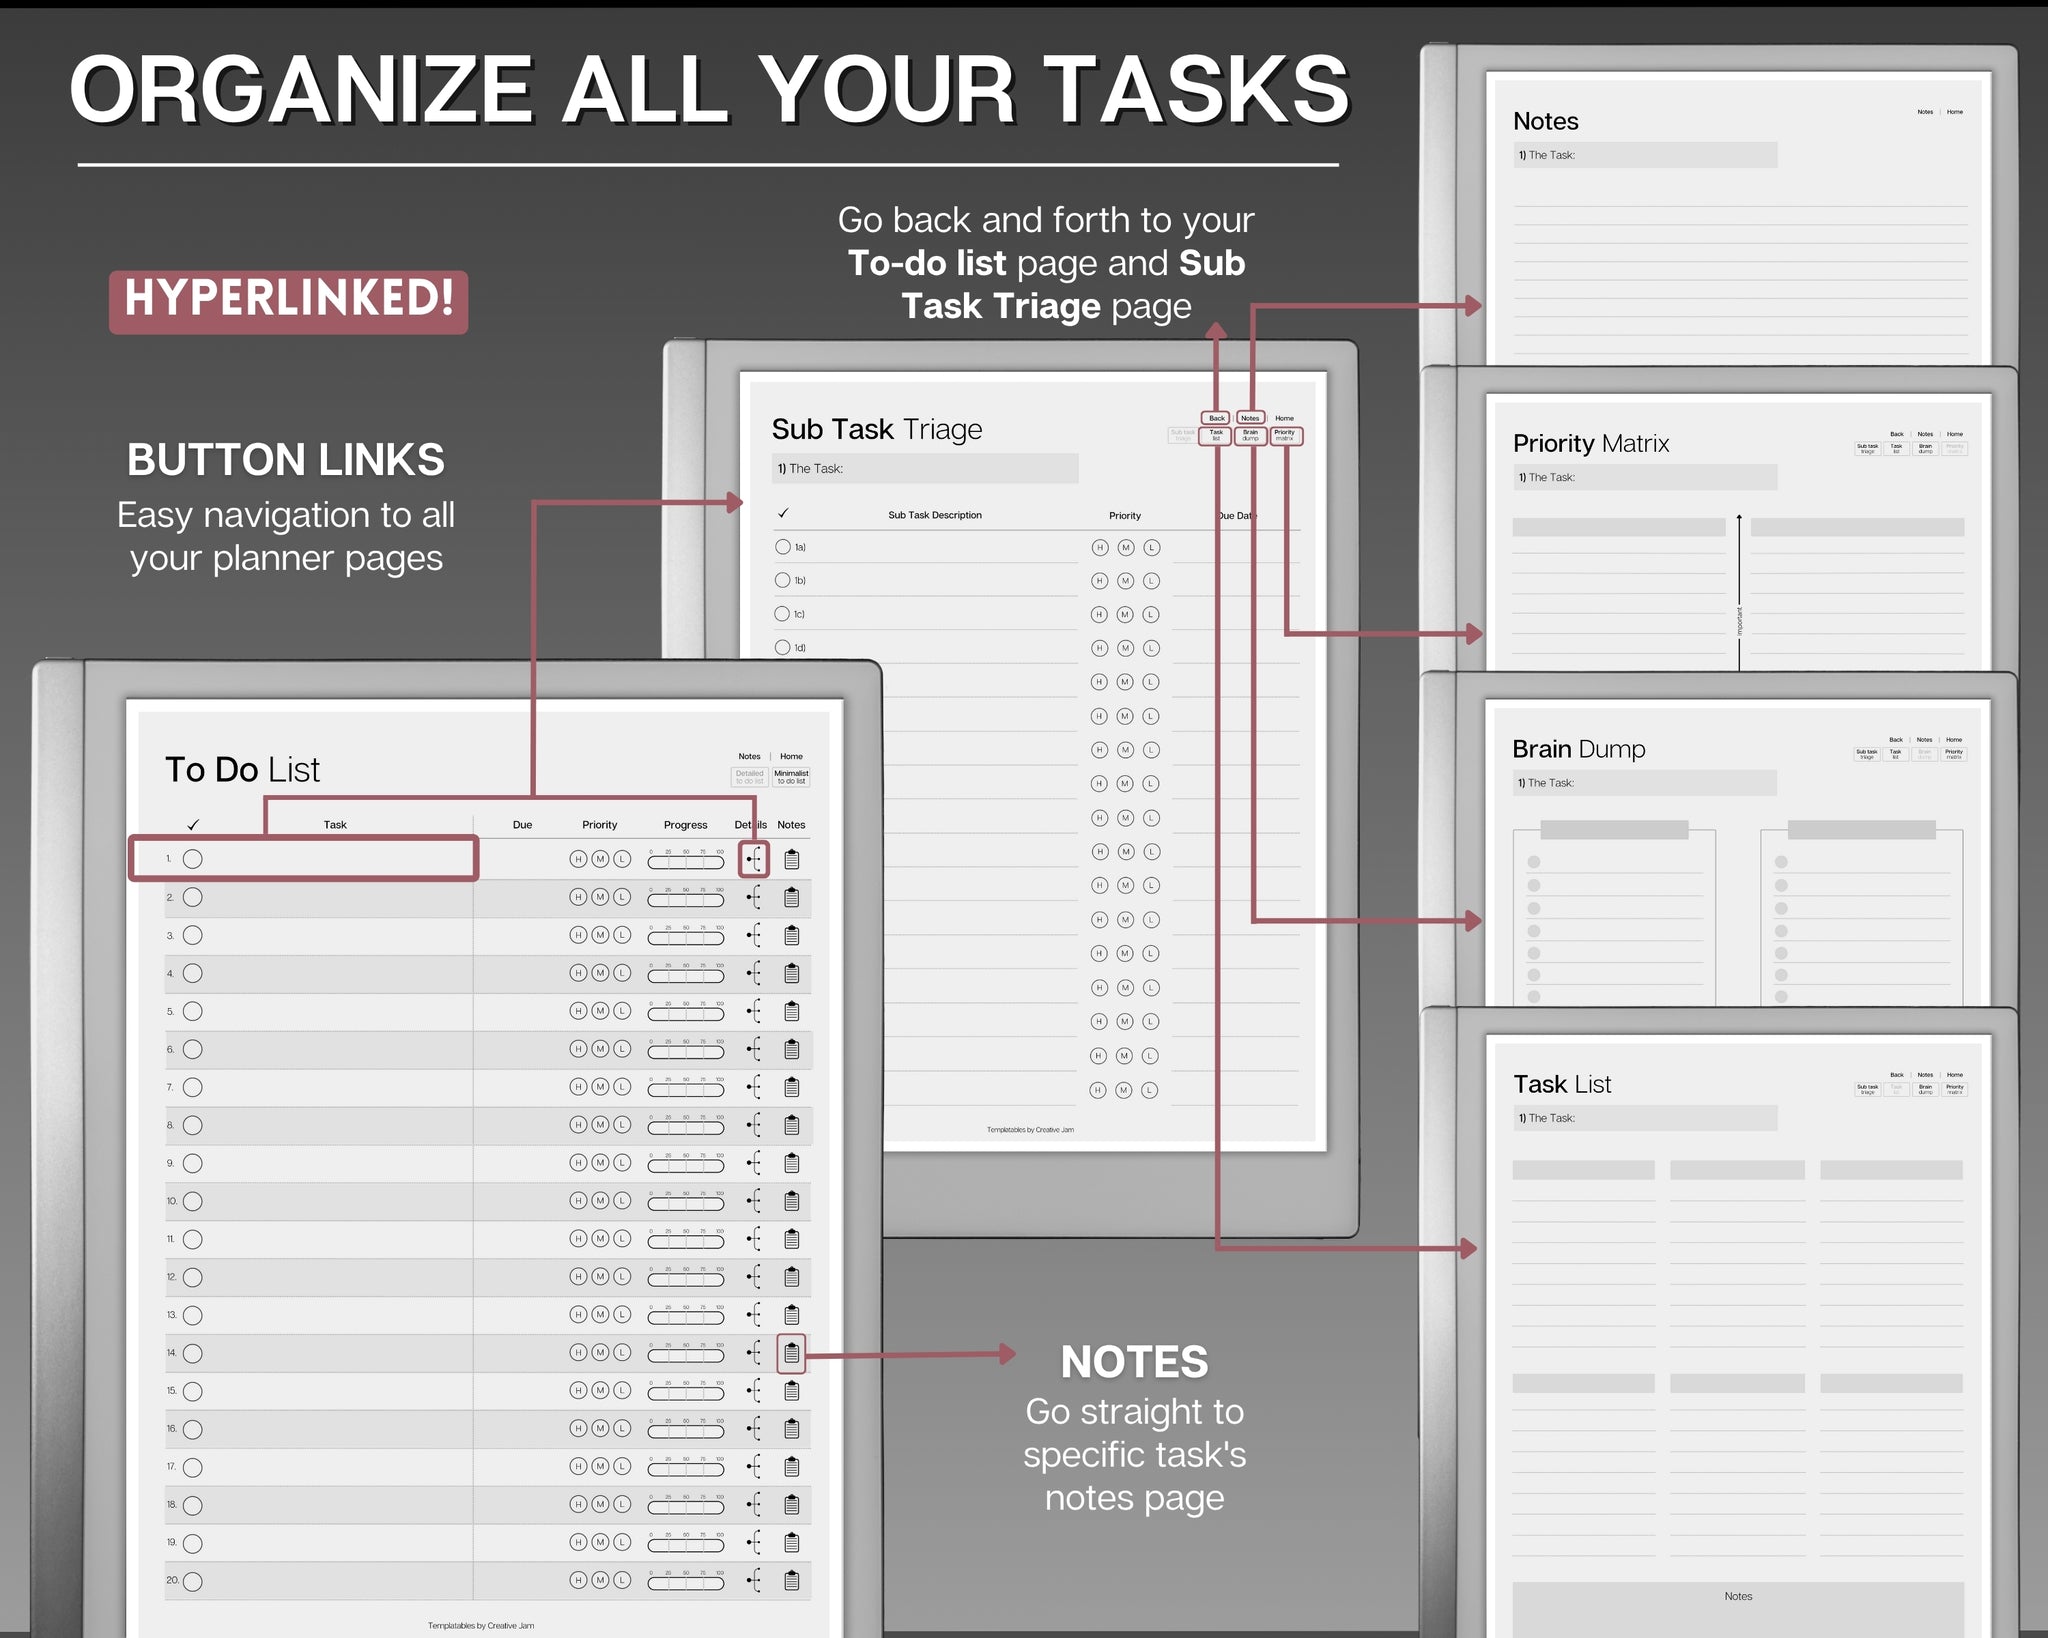
Task: Click Home link on To Do List page
Action: [791, 757]
